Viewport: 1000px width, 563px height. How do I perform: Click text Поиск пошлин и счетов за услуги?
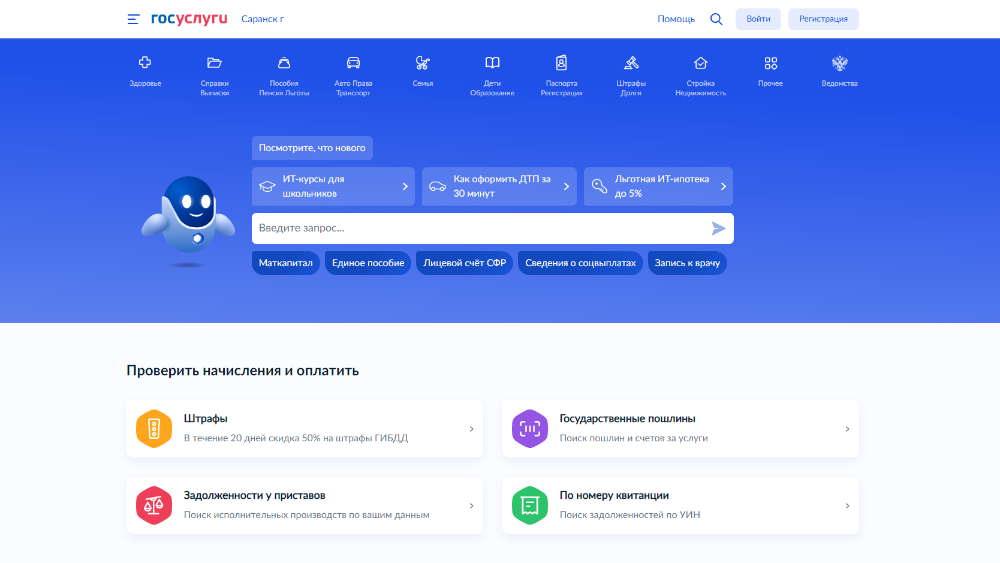pyautogui.click(x=633, y=438)
